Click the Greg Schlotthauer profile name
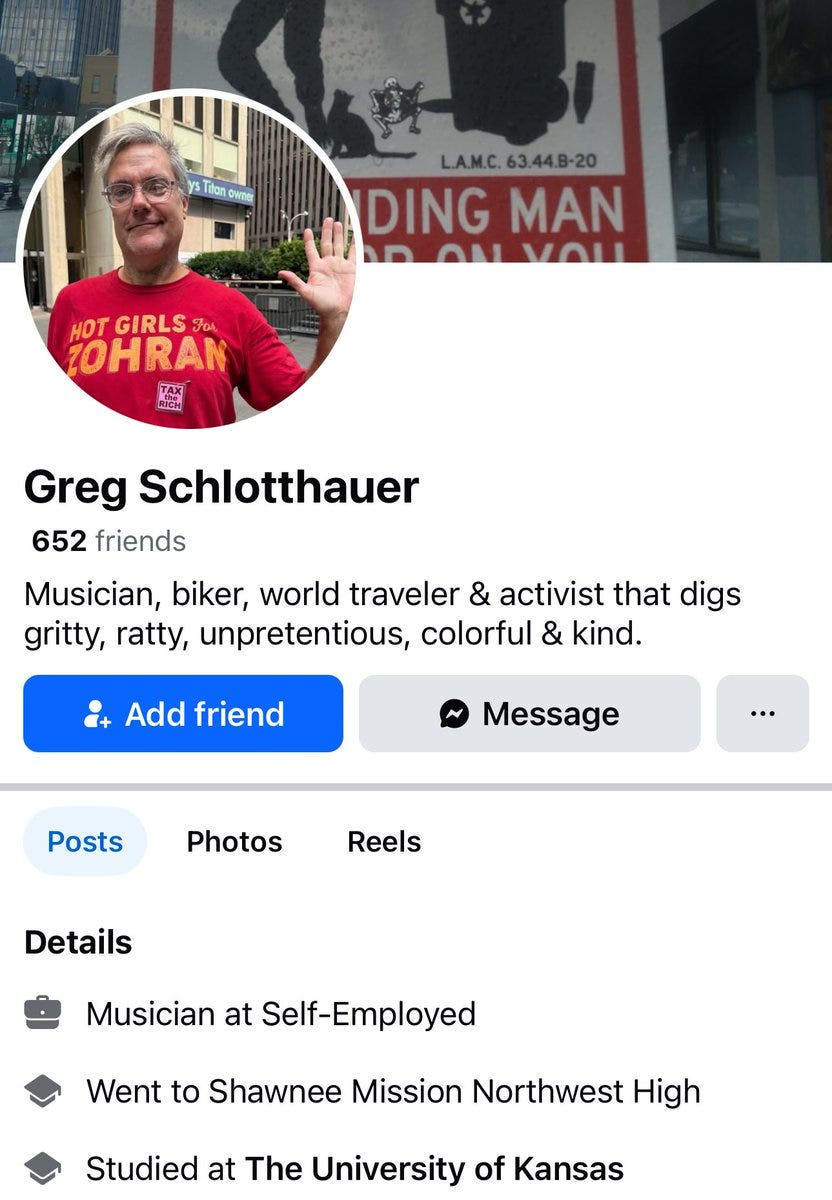Image resolution: width=832 pixels, height=1200 pixels. [x=221, y=487]
